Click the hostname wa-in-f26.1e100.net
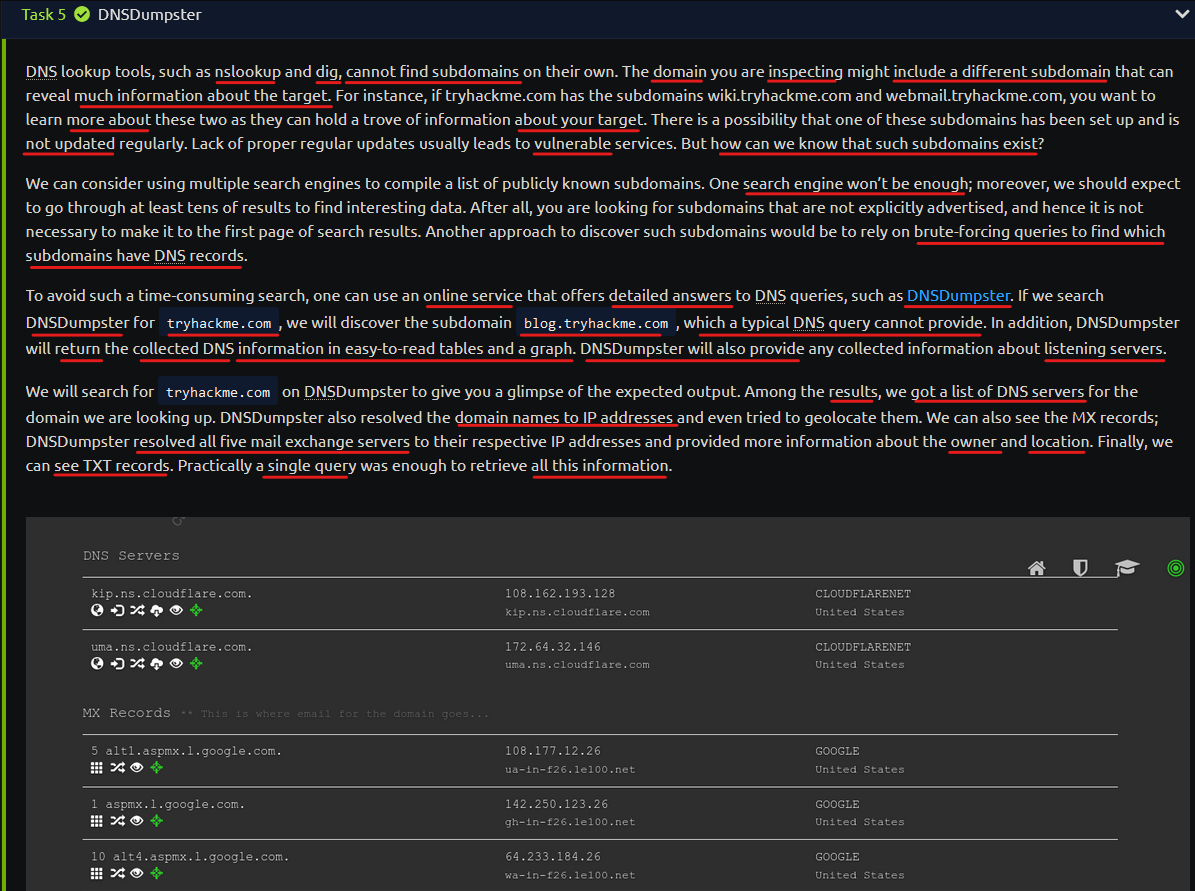This screenshot has width=1195, height=891. click(570, 876)
